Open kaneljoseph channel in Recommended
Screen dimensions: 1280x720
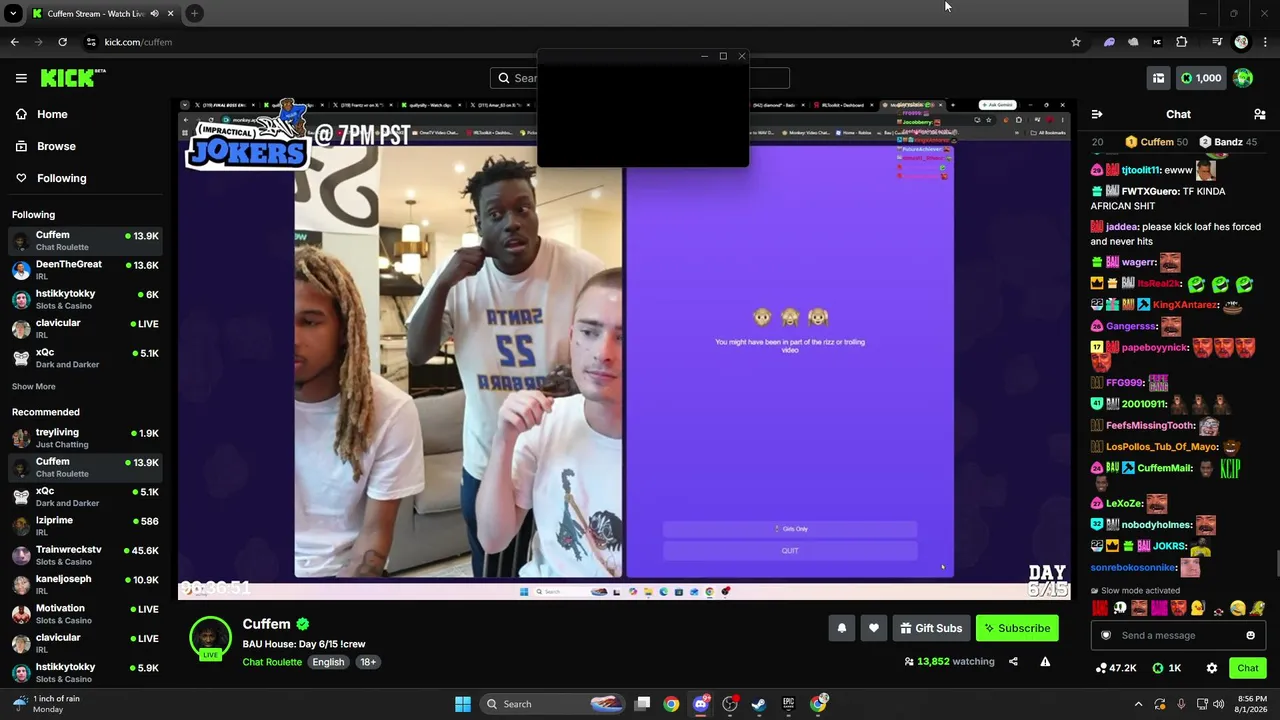click(x=85, y=584)
